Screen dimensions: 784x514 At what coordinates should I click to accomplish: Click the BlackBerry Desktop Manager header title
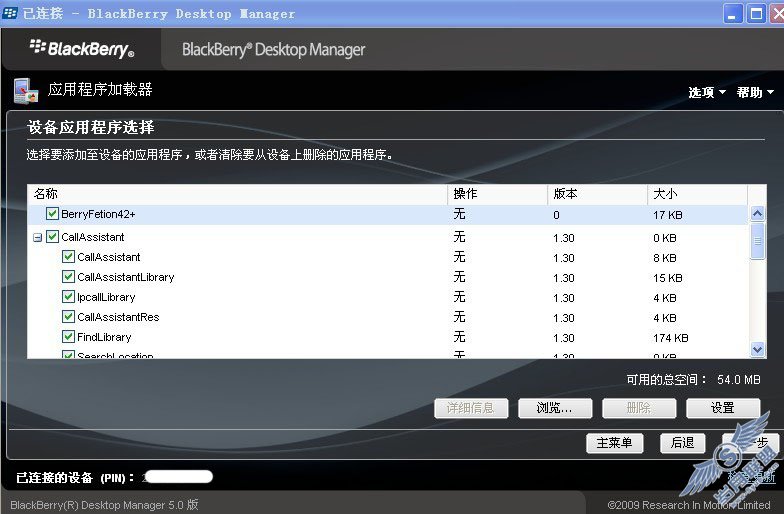pos(274,50)
